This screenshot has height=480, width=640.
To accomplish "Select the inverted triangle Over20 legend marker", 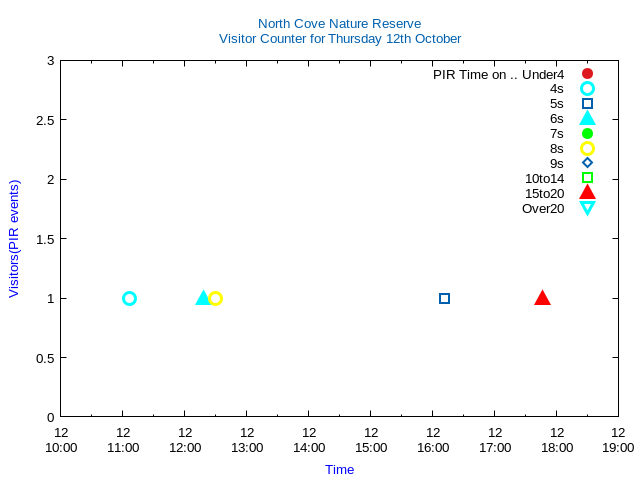I will click(588, 208).
